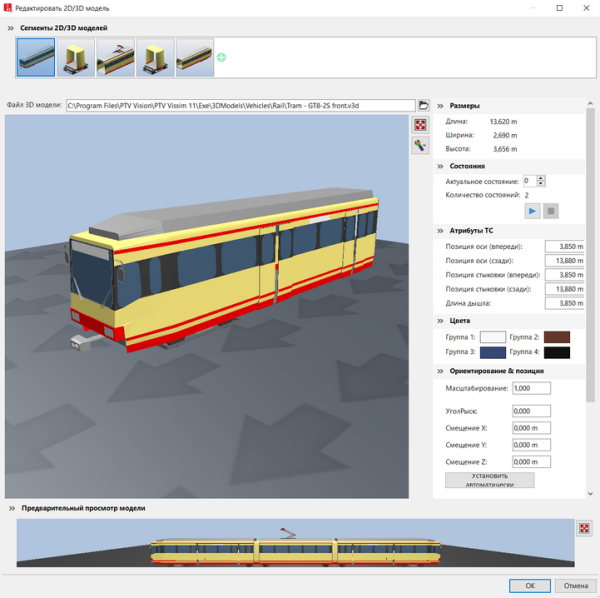The height and width of the screenshot is (598, 600).
Task: Add a new model segment with green plus
Action: pos(221,58)
